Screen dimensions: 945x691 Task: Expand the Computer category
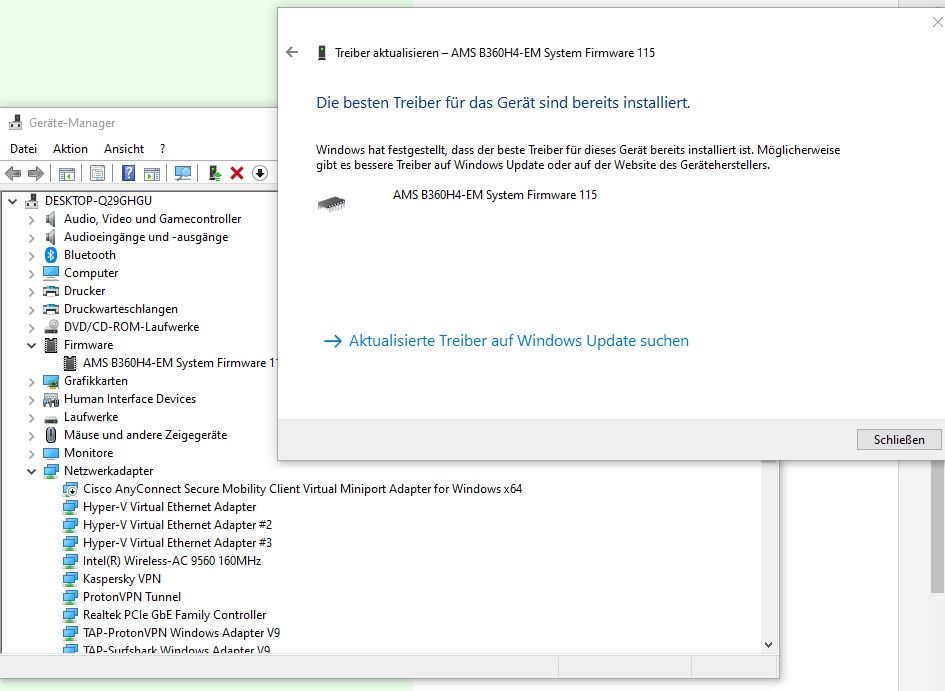click(x=31, y=274)
